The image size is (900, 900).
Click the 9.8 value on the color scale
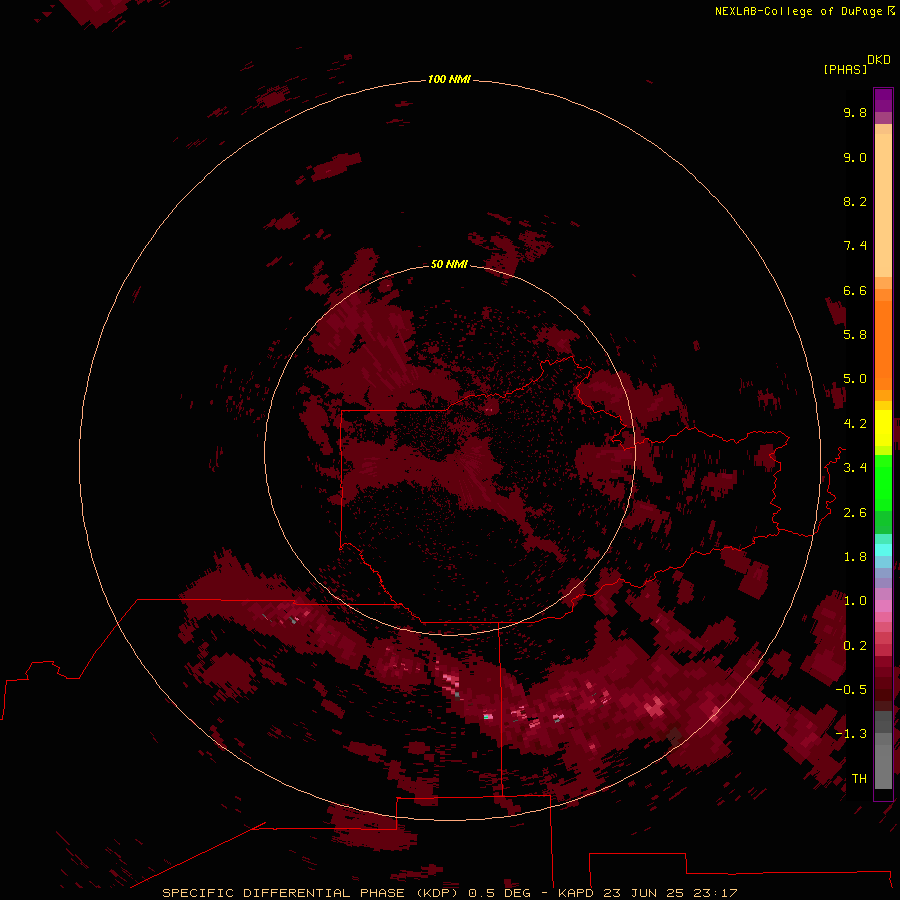coord(855,112)
